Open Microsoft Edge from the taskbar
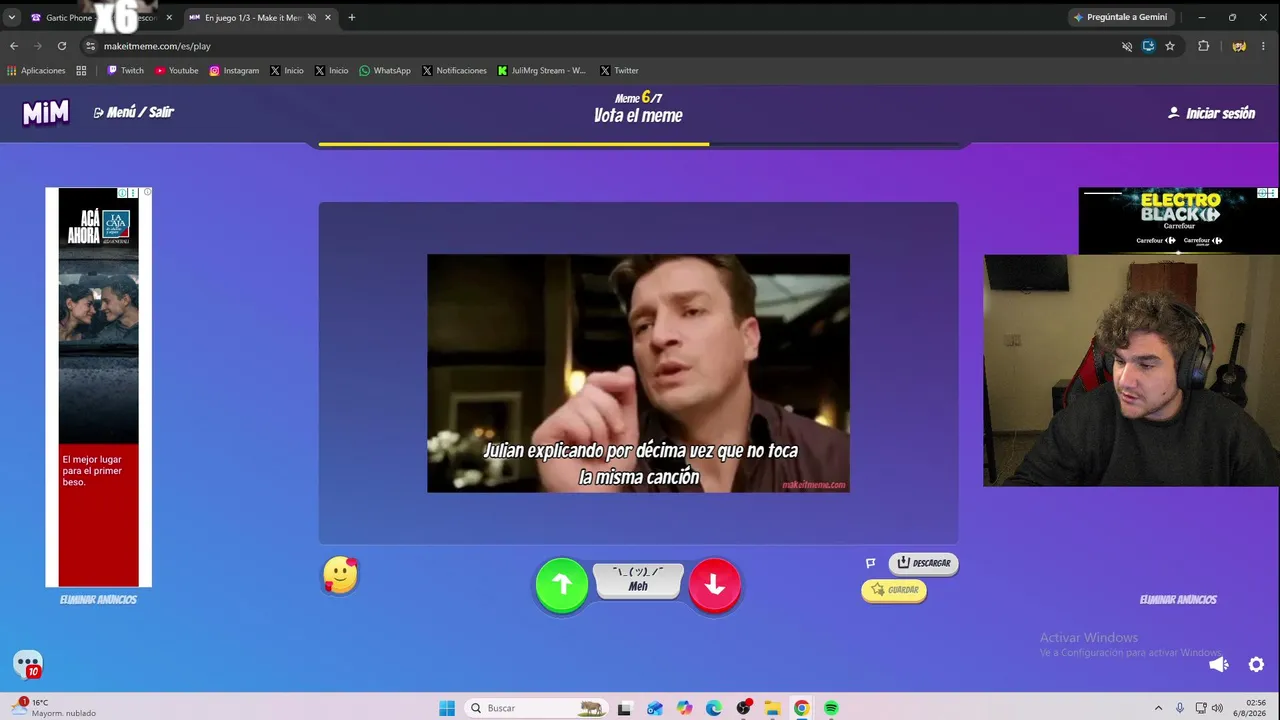 pyautogui.click(x=713, y=708)
